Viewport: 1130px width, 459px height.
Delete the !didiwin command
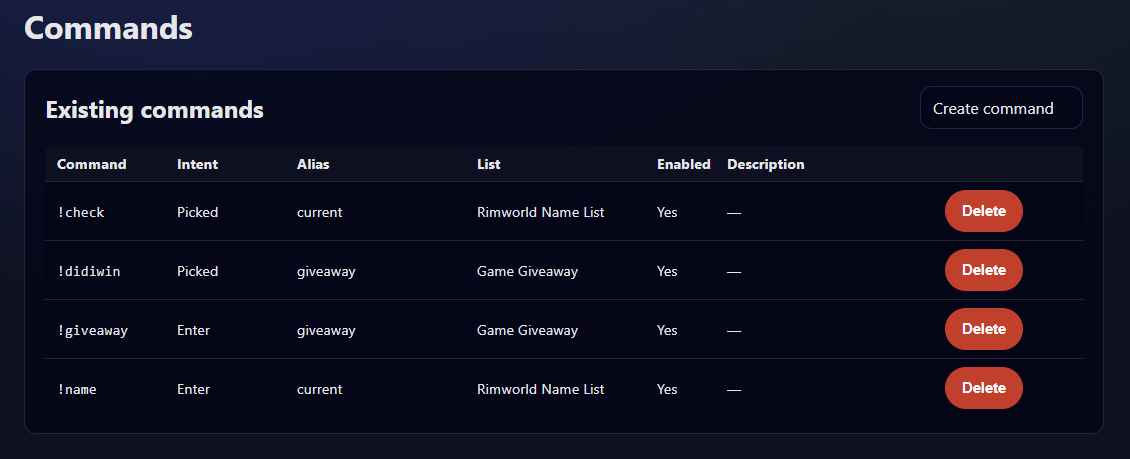pyautogui.click(x=983, y=270)
